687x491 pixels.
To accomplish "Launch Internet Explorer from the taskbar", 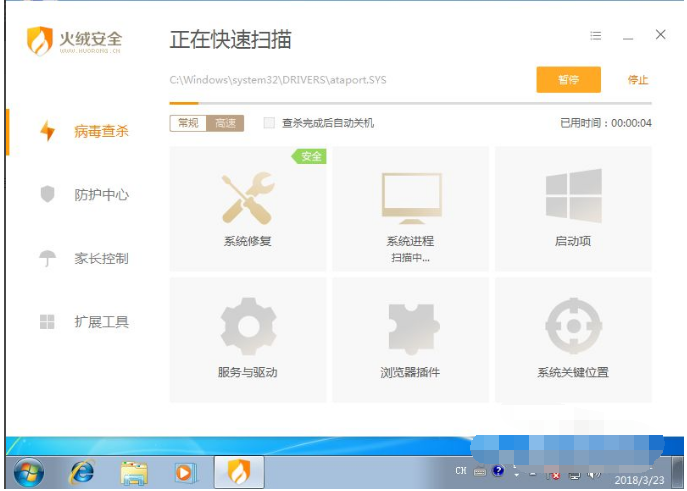I will tap(82, 473).
